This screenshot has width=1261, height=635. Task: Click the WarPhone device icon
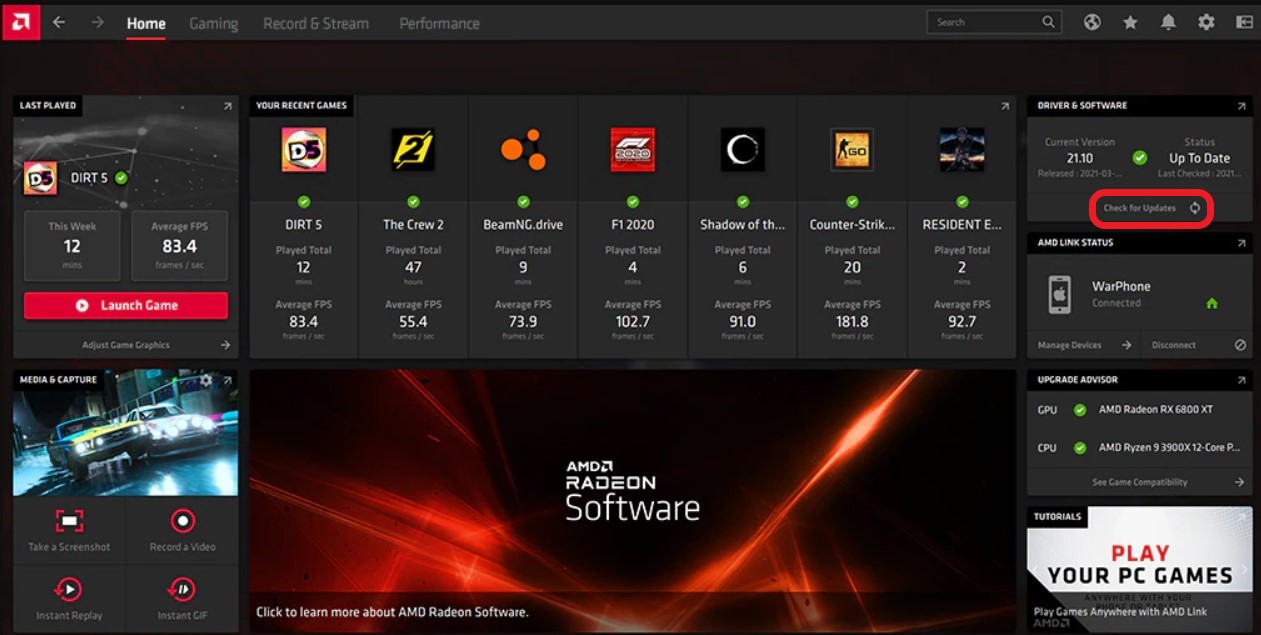coord(1059,294)
